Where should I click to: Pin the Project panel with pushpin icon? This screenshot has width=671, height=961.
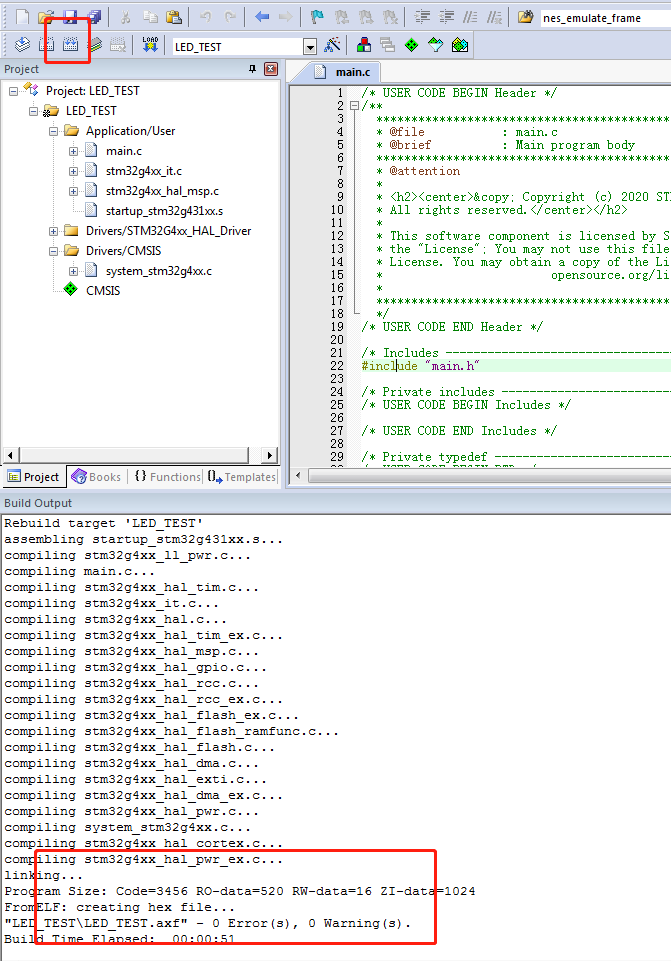point(252,69)
